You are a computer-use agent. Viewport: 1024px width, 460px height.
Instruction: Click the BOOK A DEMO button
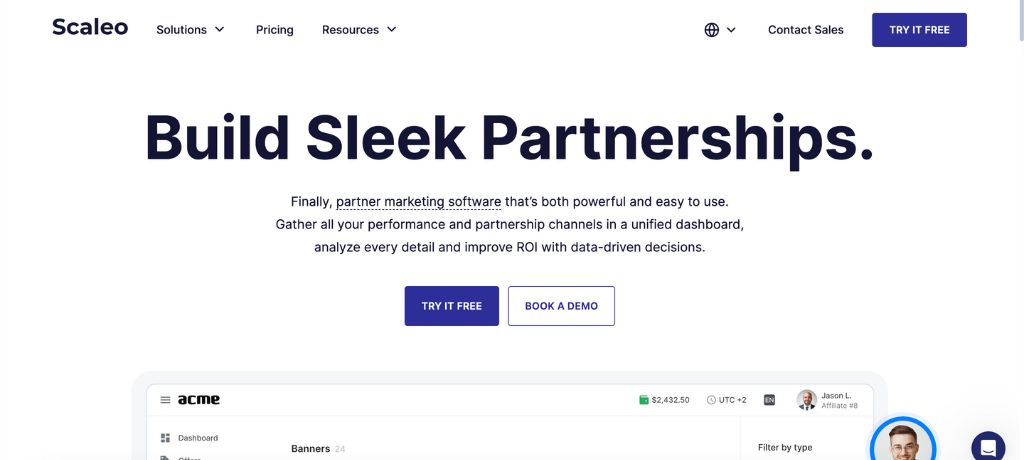[561, 306]
